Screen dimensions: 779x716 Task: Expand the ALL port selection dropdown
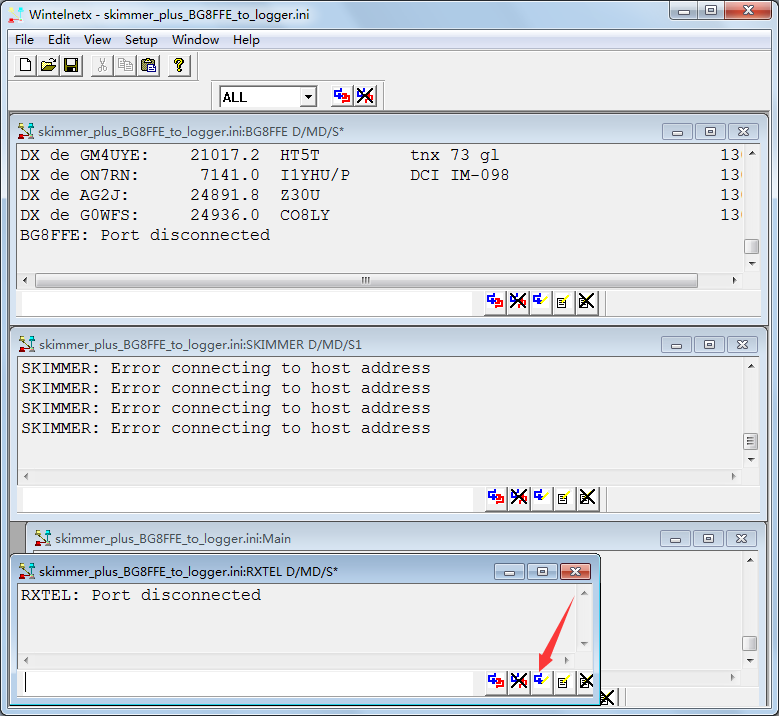(x=308, y=96)
